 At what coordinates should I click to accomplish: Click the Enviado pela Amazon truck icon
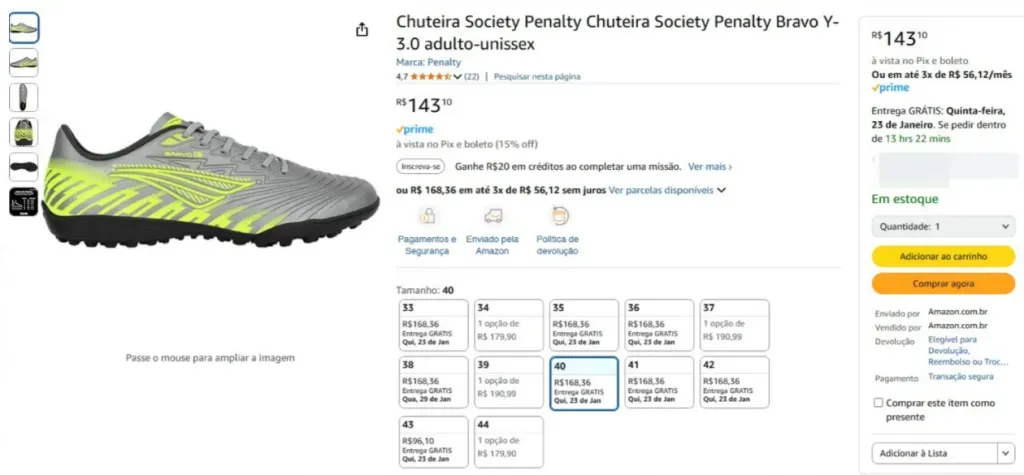(492, 216)
